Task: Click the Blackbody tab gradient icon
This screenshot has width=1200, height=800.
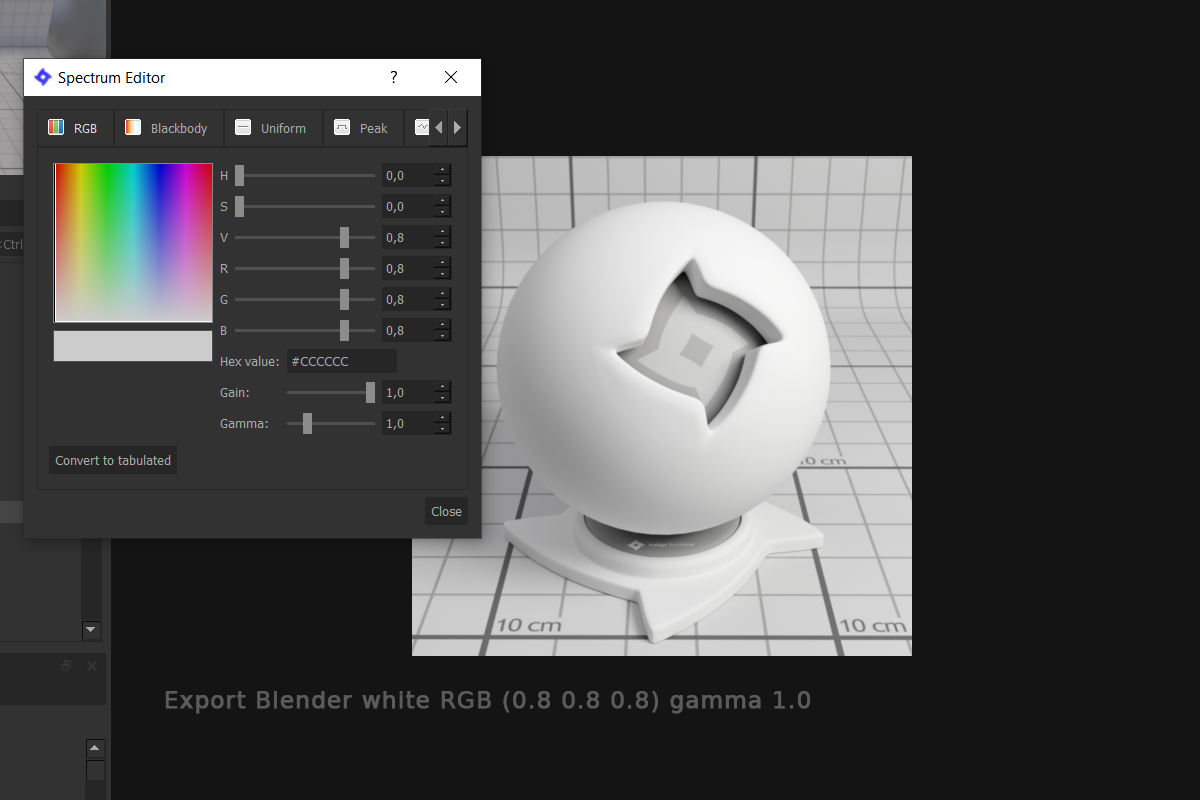Action: pos(133,128)
